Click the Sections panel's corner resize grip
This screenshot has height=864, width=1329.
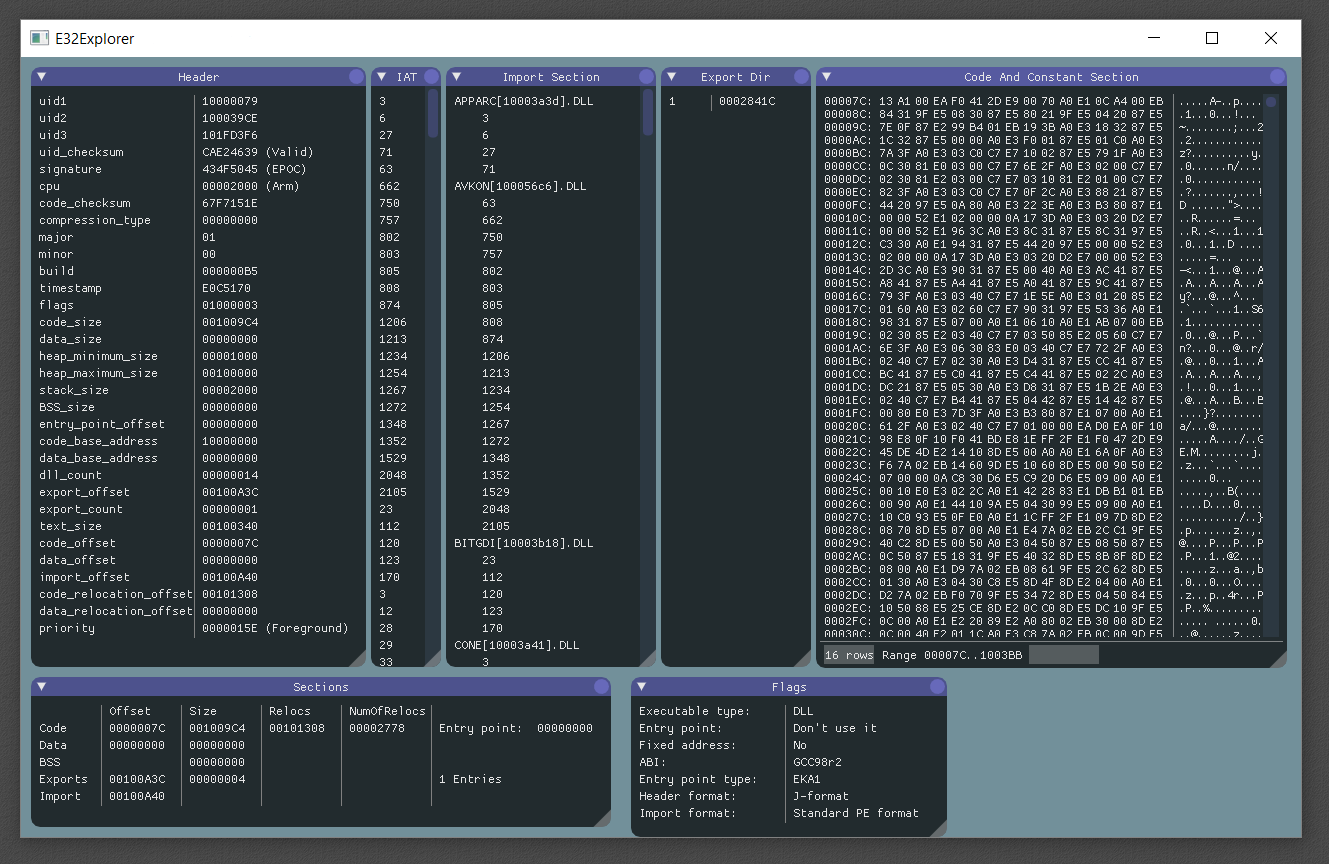click(603, 819)
